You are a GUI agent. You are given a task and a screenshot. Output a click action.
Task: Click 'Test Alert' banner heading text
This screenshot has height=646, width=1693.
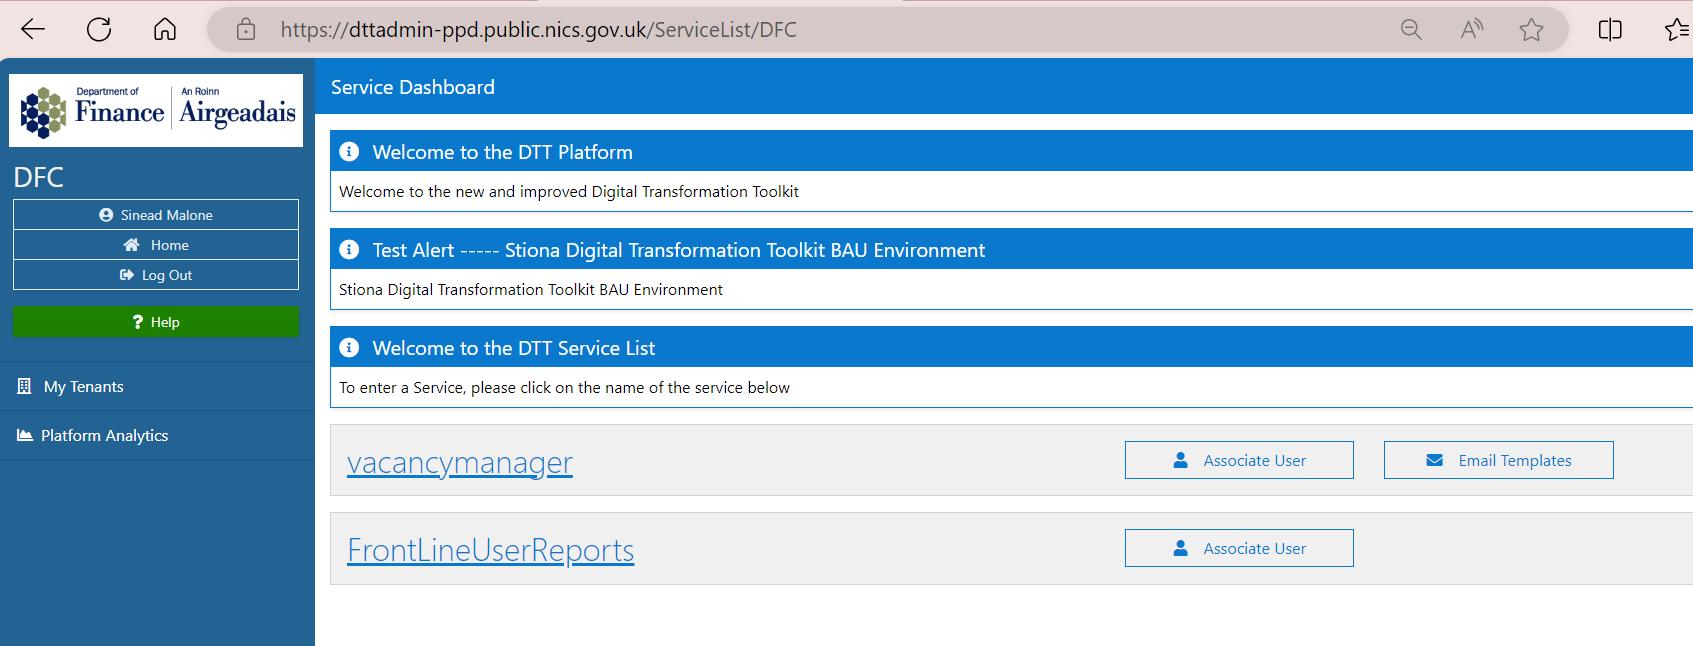679,250
